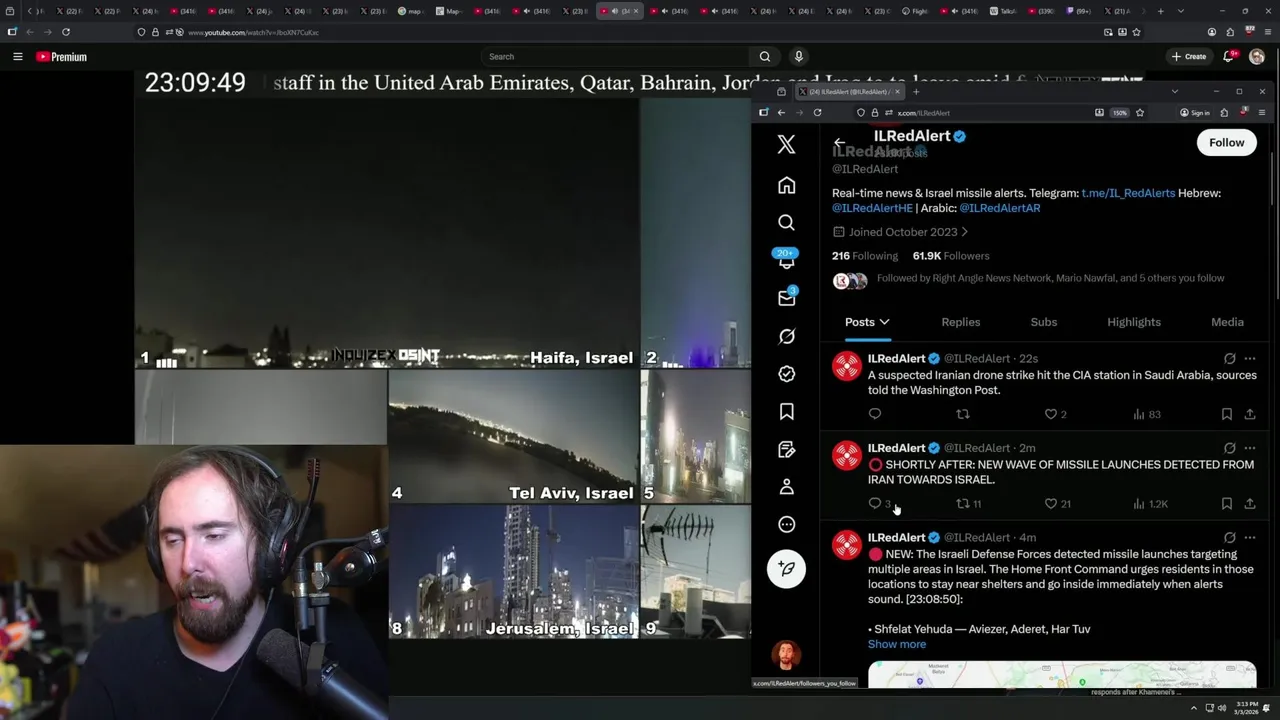Switch to the Media tab
This screenshot has height=720, width=1280.
(x=1227, y=322)
